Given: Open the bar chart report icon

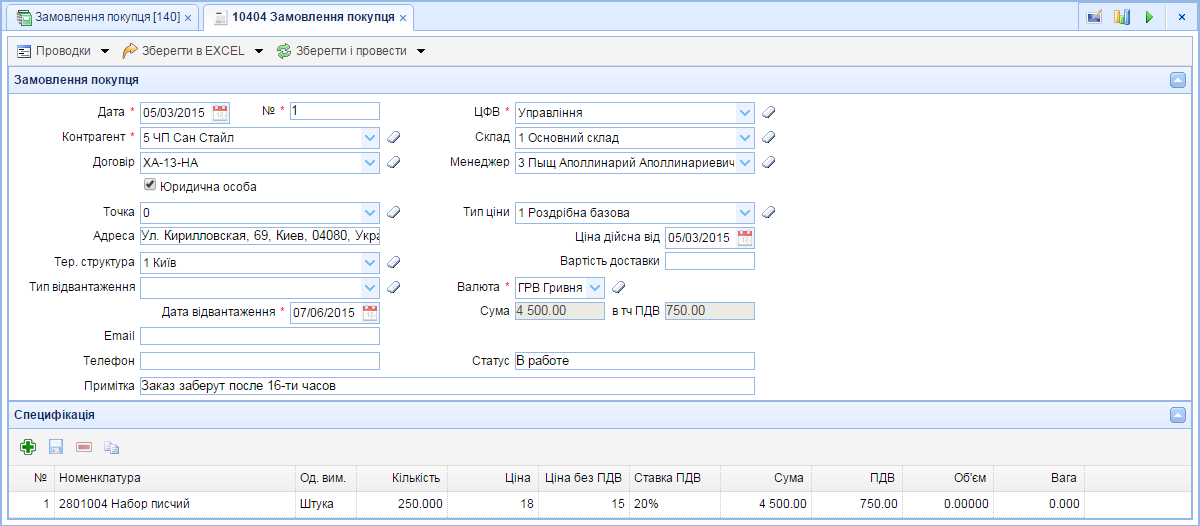Looking at the screenshot, I should pos(1122,17).
